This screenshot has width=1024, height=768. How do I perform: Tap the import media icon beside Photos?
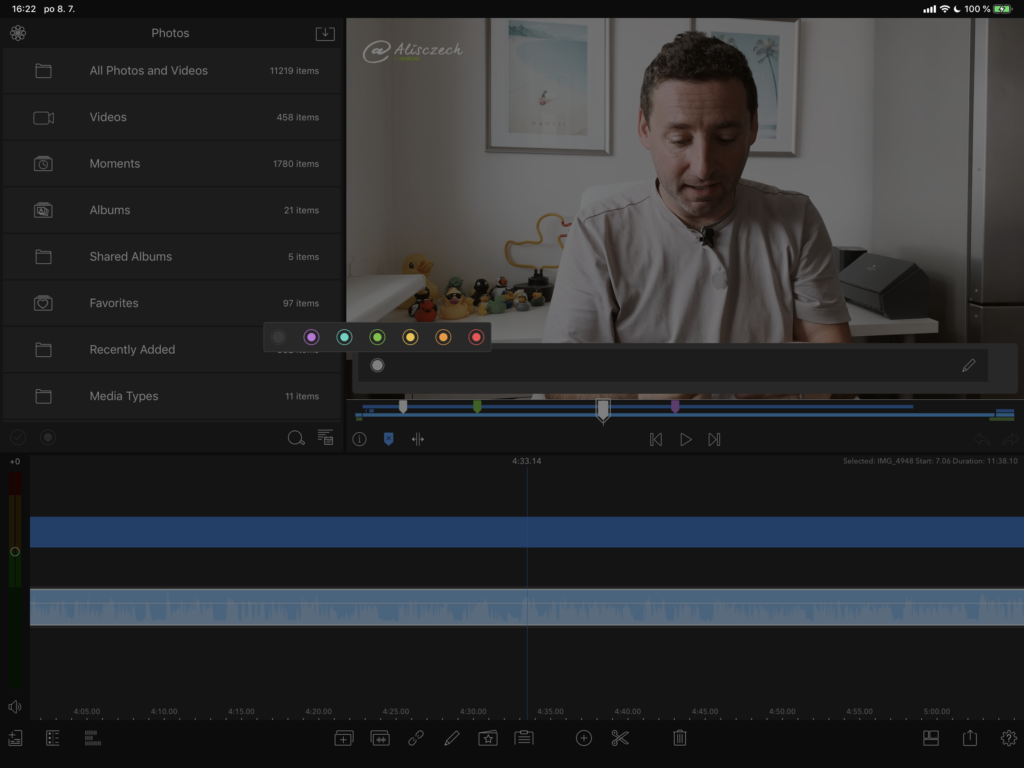point(325,33)
